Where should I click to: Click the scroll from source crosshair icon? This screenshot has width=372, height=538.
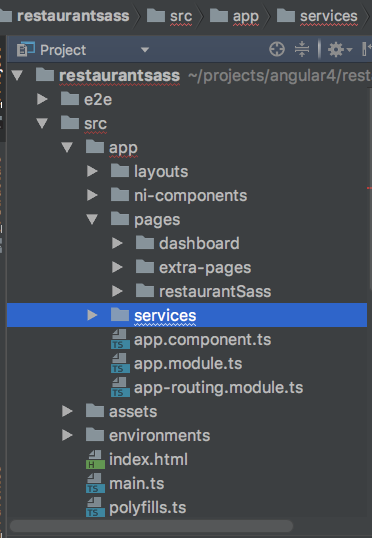tap(277, 49)
